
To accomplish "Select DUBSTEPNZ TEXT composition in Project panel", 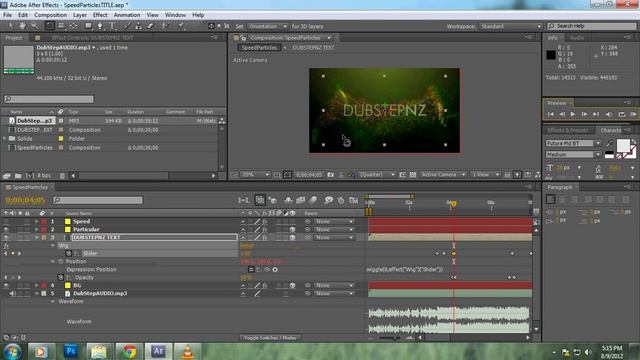I will [x=35, y=130].
